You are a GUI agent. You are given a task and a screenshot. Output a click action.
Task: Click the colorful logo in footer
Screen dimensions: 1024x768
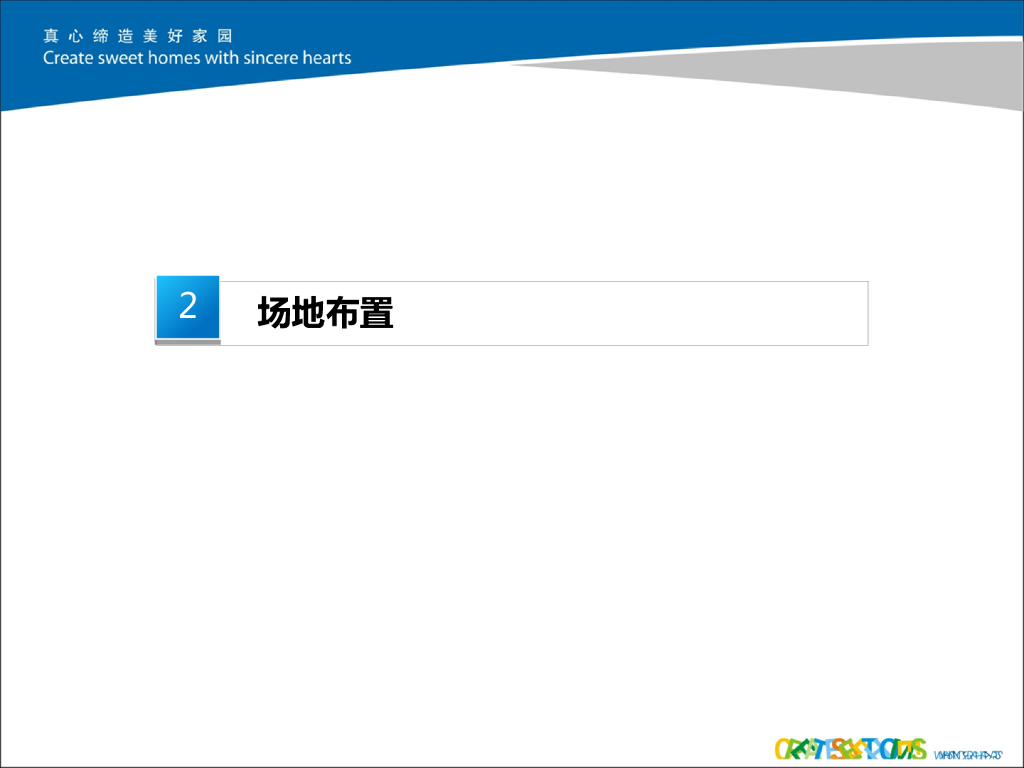(x=850, y=749)
